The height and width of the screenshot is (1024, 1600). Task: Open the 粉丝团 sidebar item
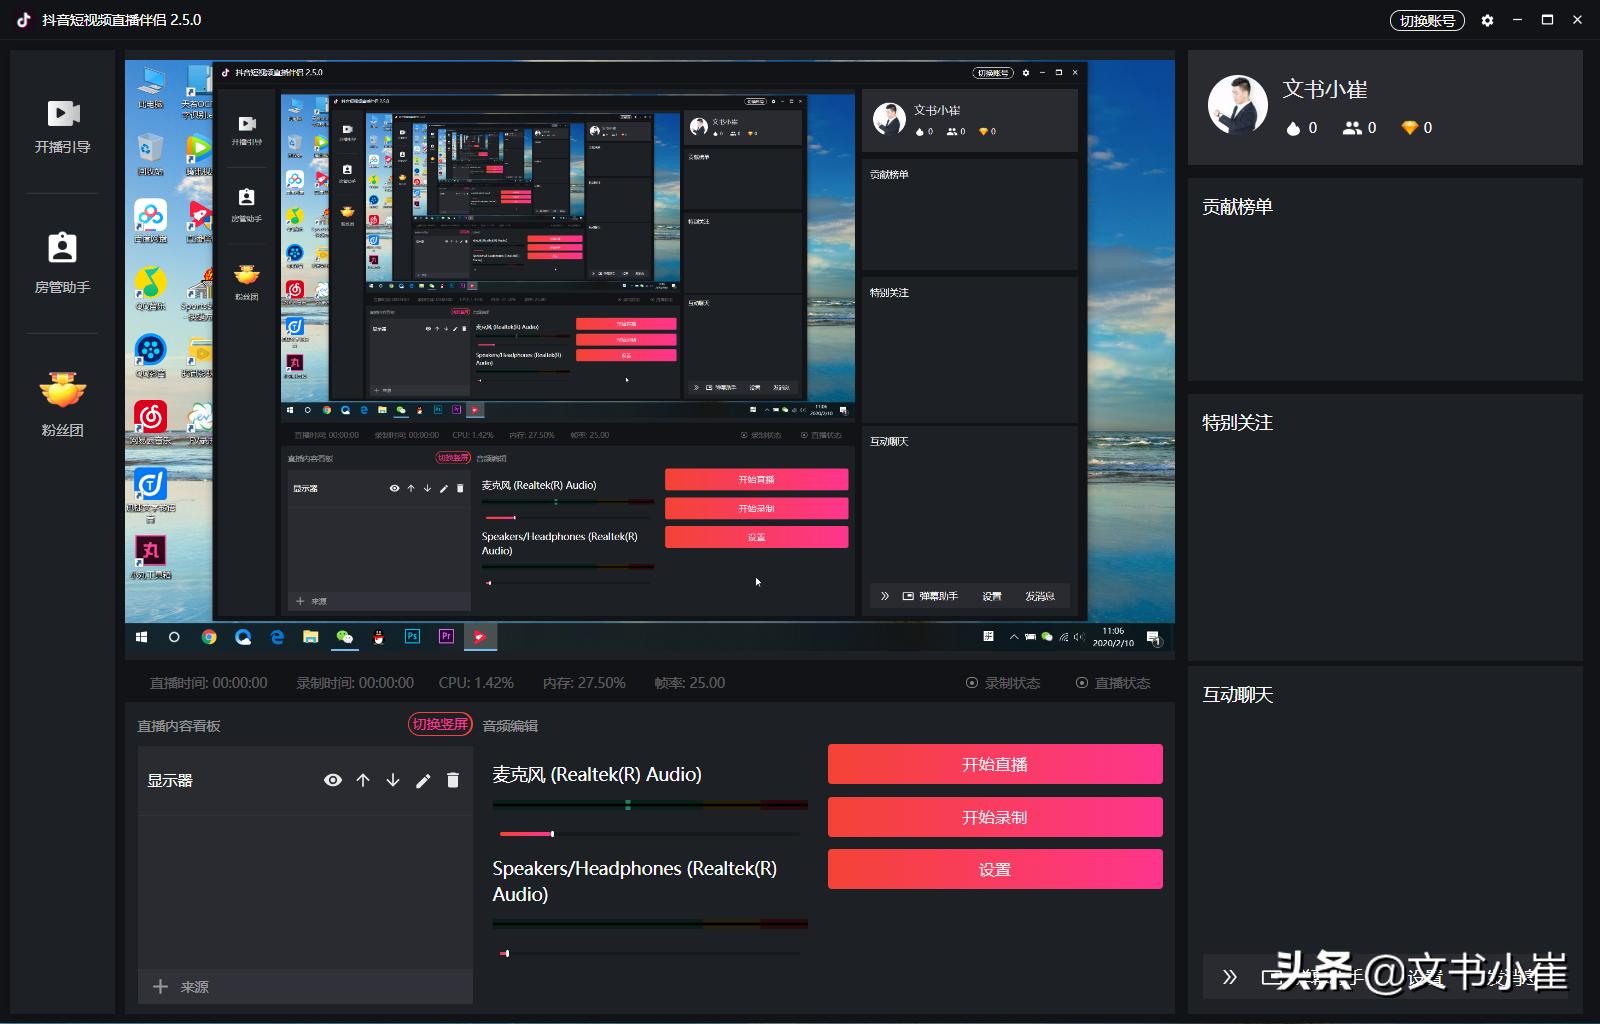tap(62, 403)
